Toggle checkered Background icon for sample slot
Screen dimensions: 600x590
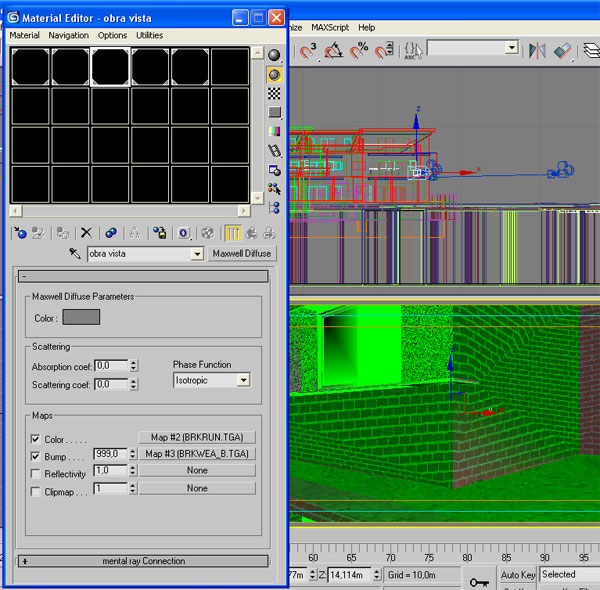274,93
